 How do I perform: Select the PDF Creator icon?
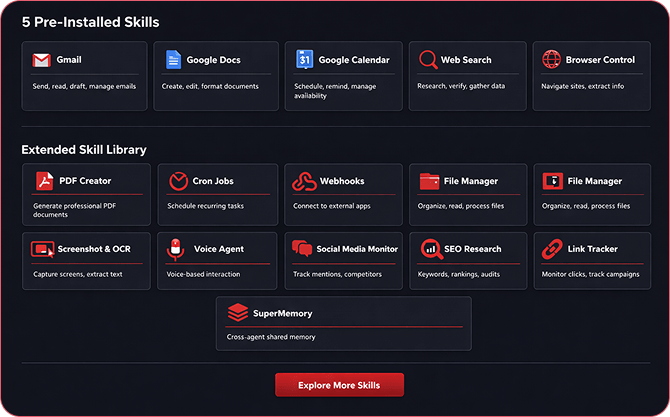point(44,181)
